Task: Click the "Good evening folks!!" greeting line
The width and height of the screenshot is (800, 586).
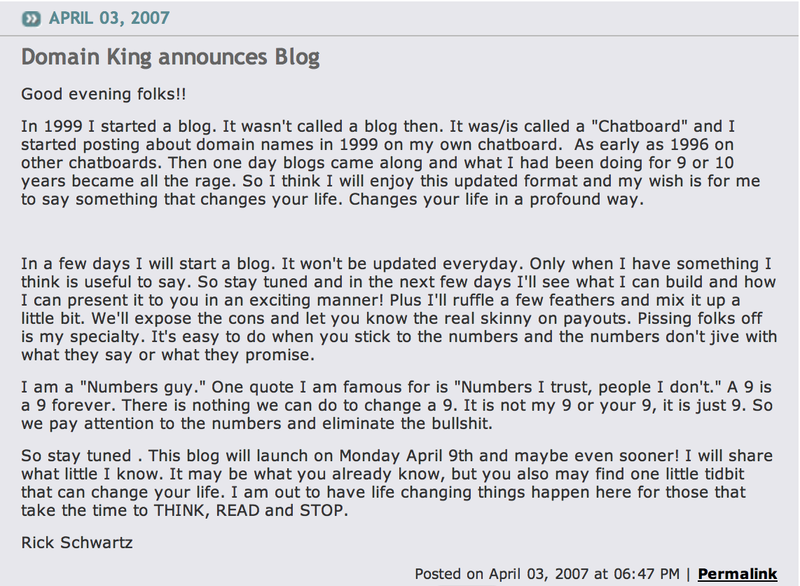Action: click(x=104, y=94)
